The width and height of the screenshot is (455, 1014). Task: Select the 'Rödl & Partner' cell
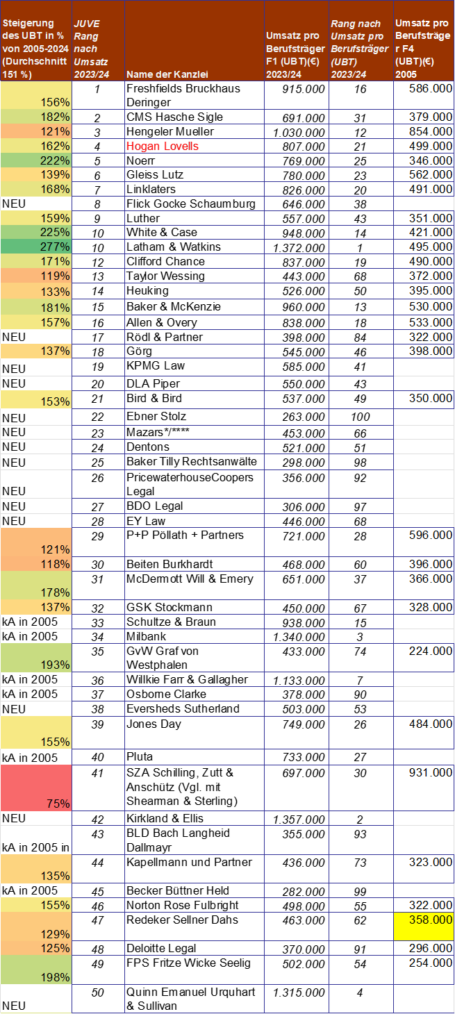click(194, 337)
